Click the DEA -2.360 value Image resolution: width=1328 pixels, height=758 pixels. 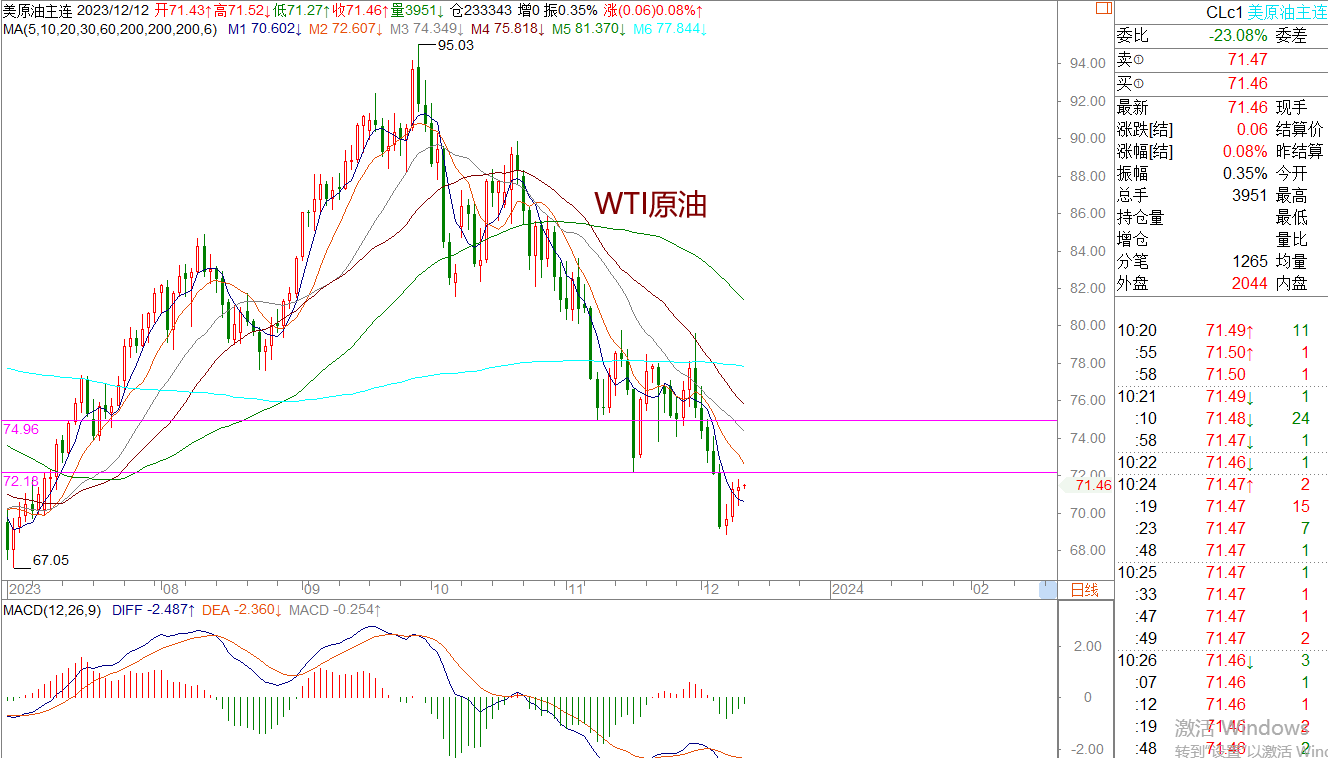click(x=241, y=609)
